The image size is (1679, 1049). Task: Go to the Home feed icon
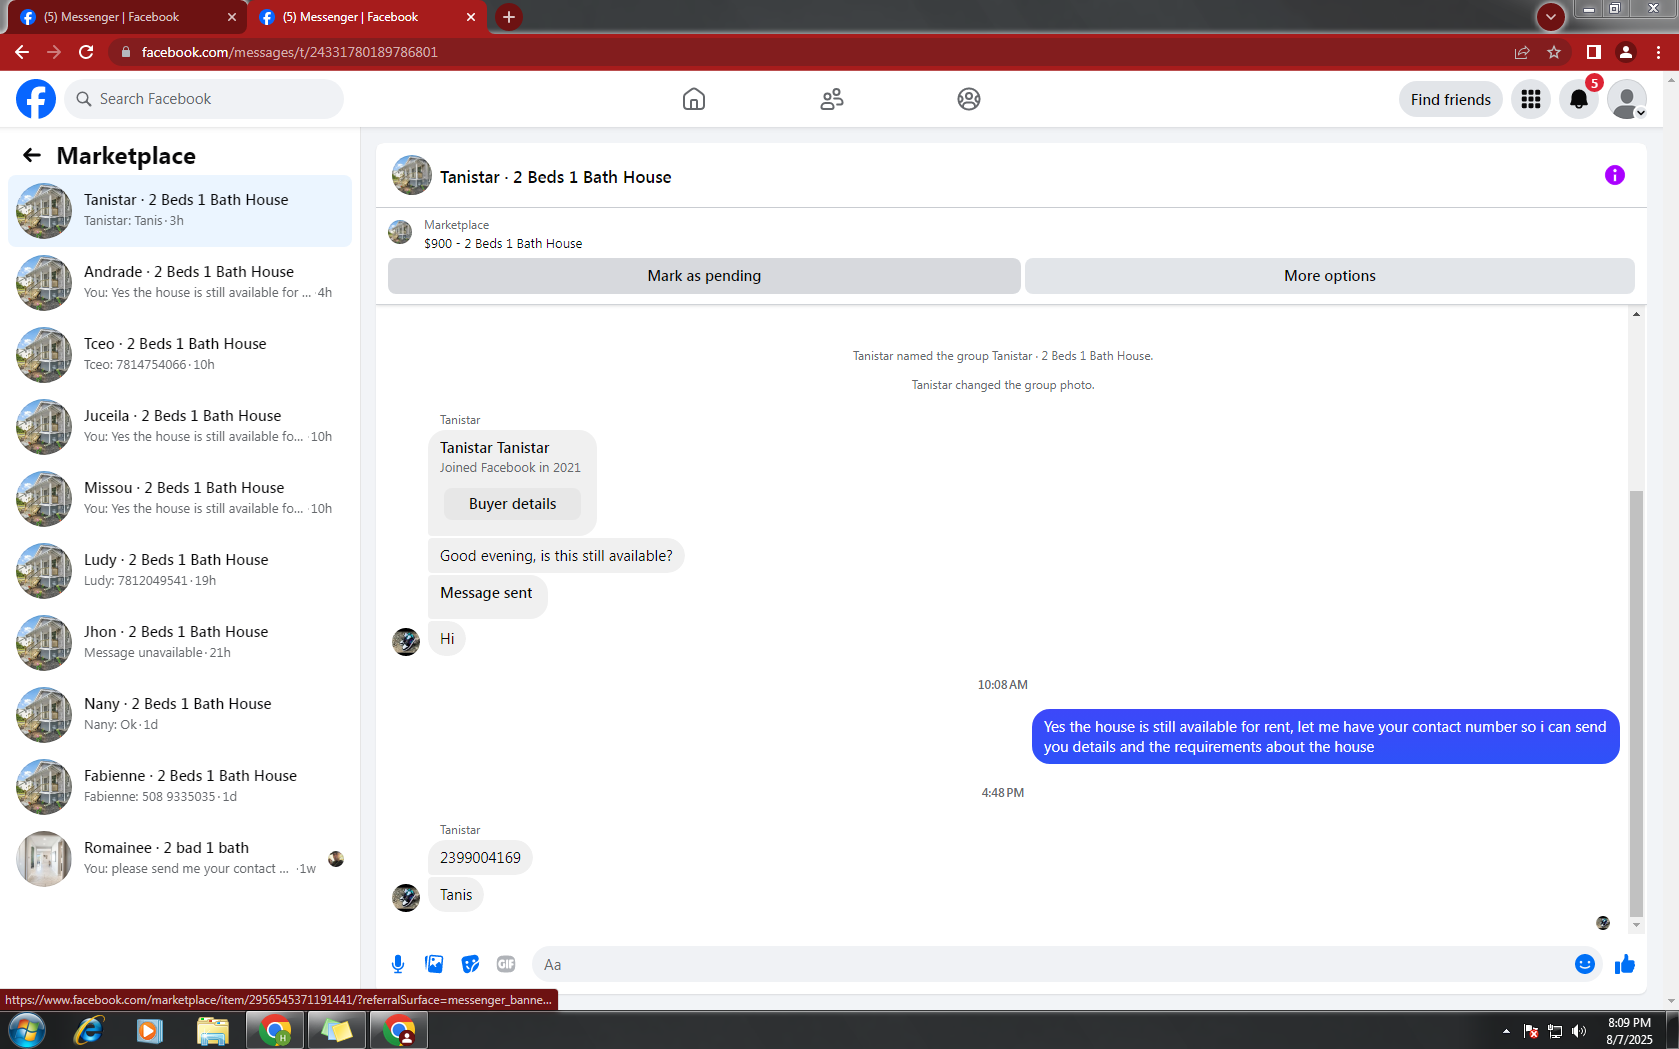click(694, 99)
